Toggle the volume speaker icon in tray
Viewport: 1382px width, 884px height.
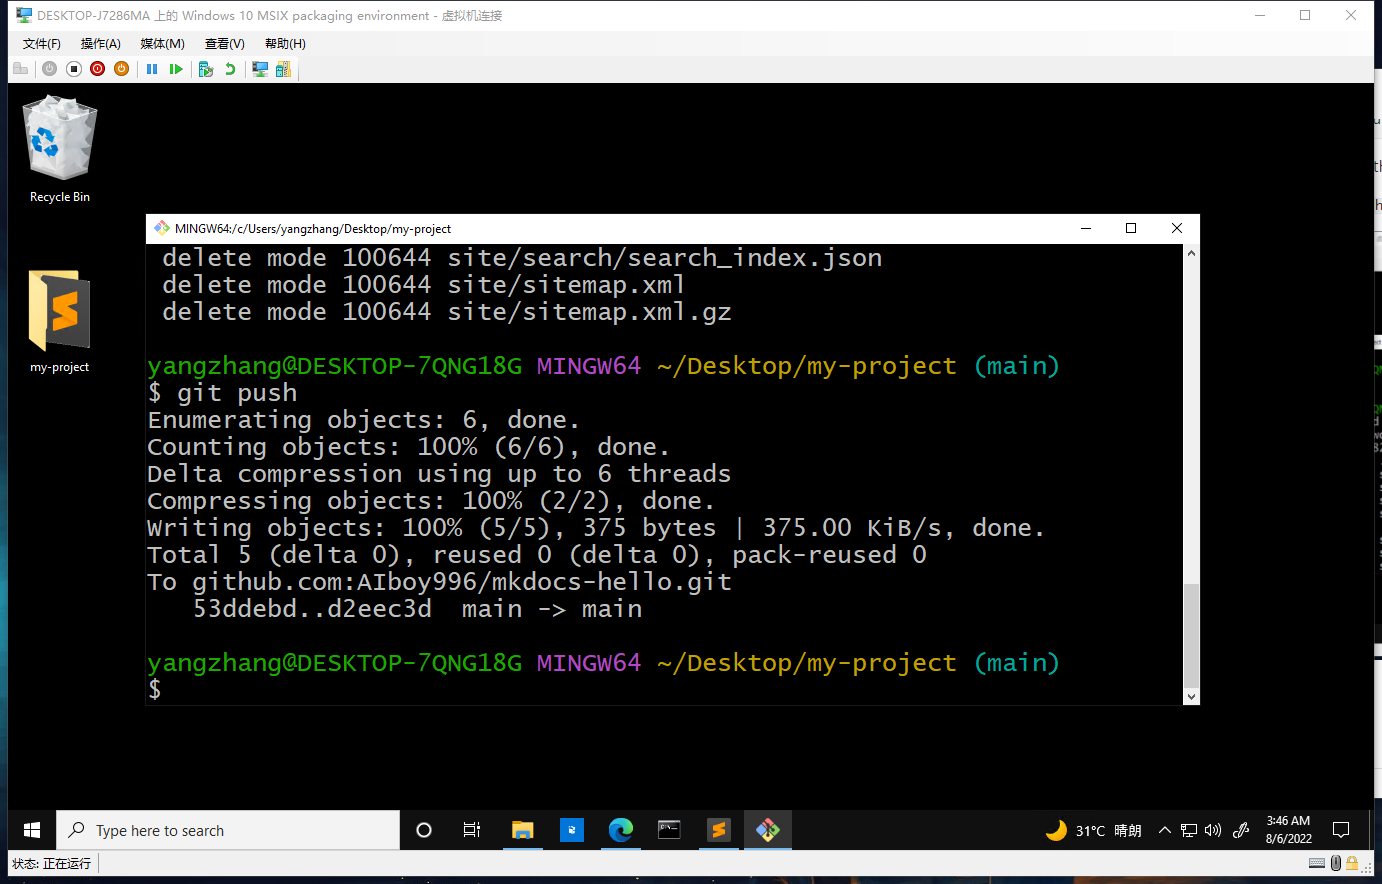pyautogui.click(x=1213, y=830)
